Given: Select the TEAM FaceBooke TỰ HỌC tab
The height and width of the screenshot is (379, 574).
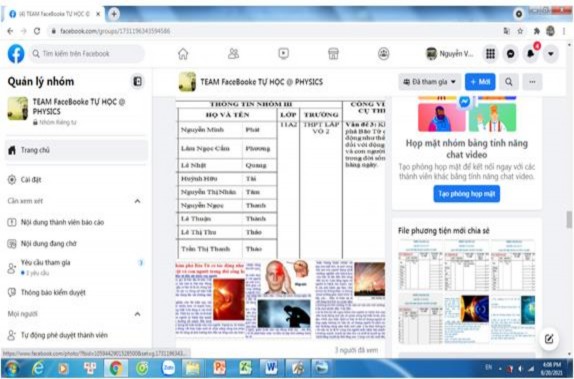Looking at the screenshot, I should tap(55, 14).
